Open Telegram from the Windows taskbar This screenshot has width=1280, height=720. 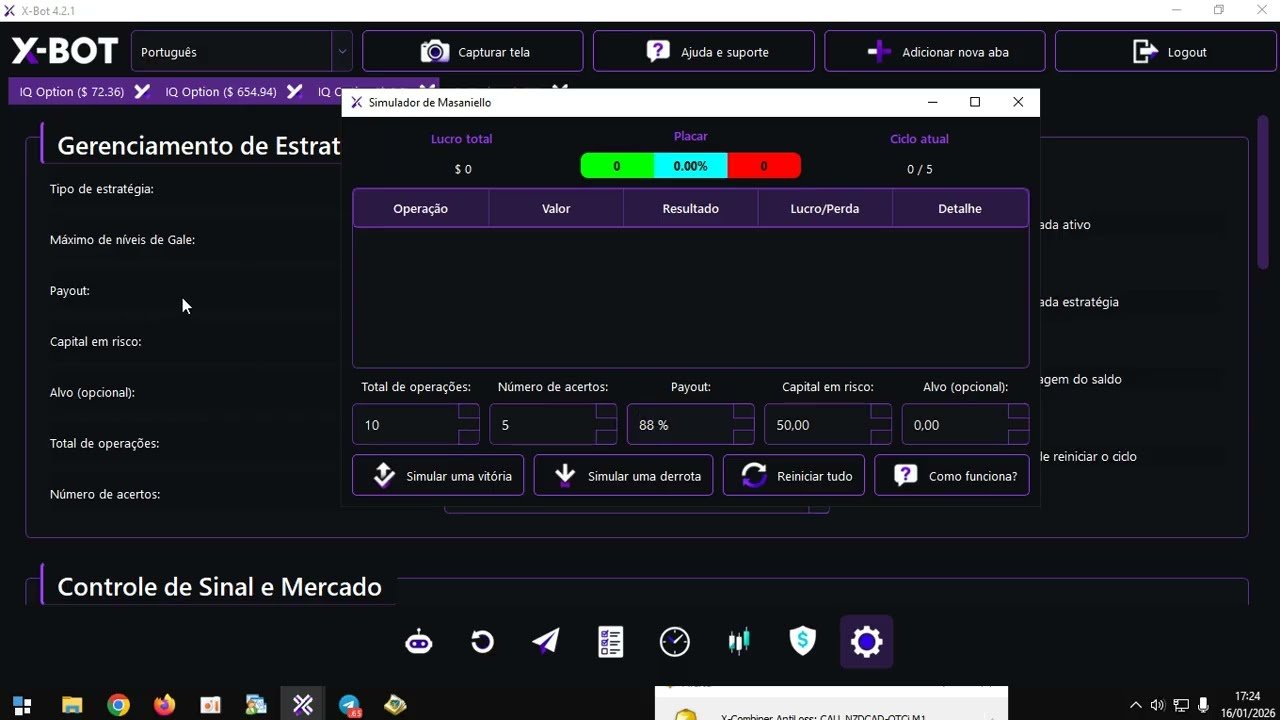349,704
